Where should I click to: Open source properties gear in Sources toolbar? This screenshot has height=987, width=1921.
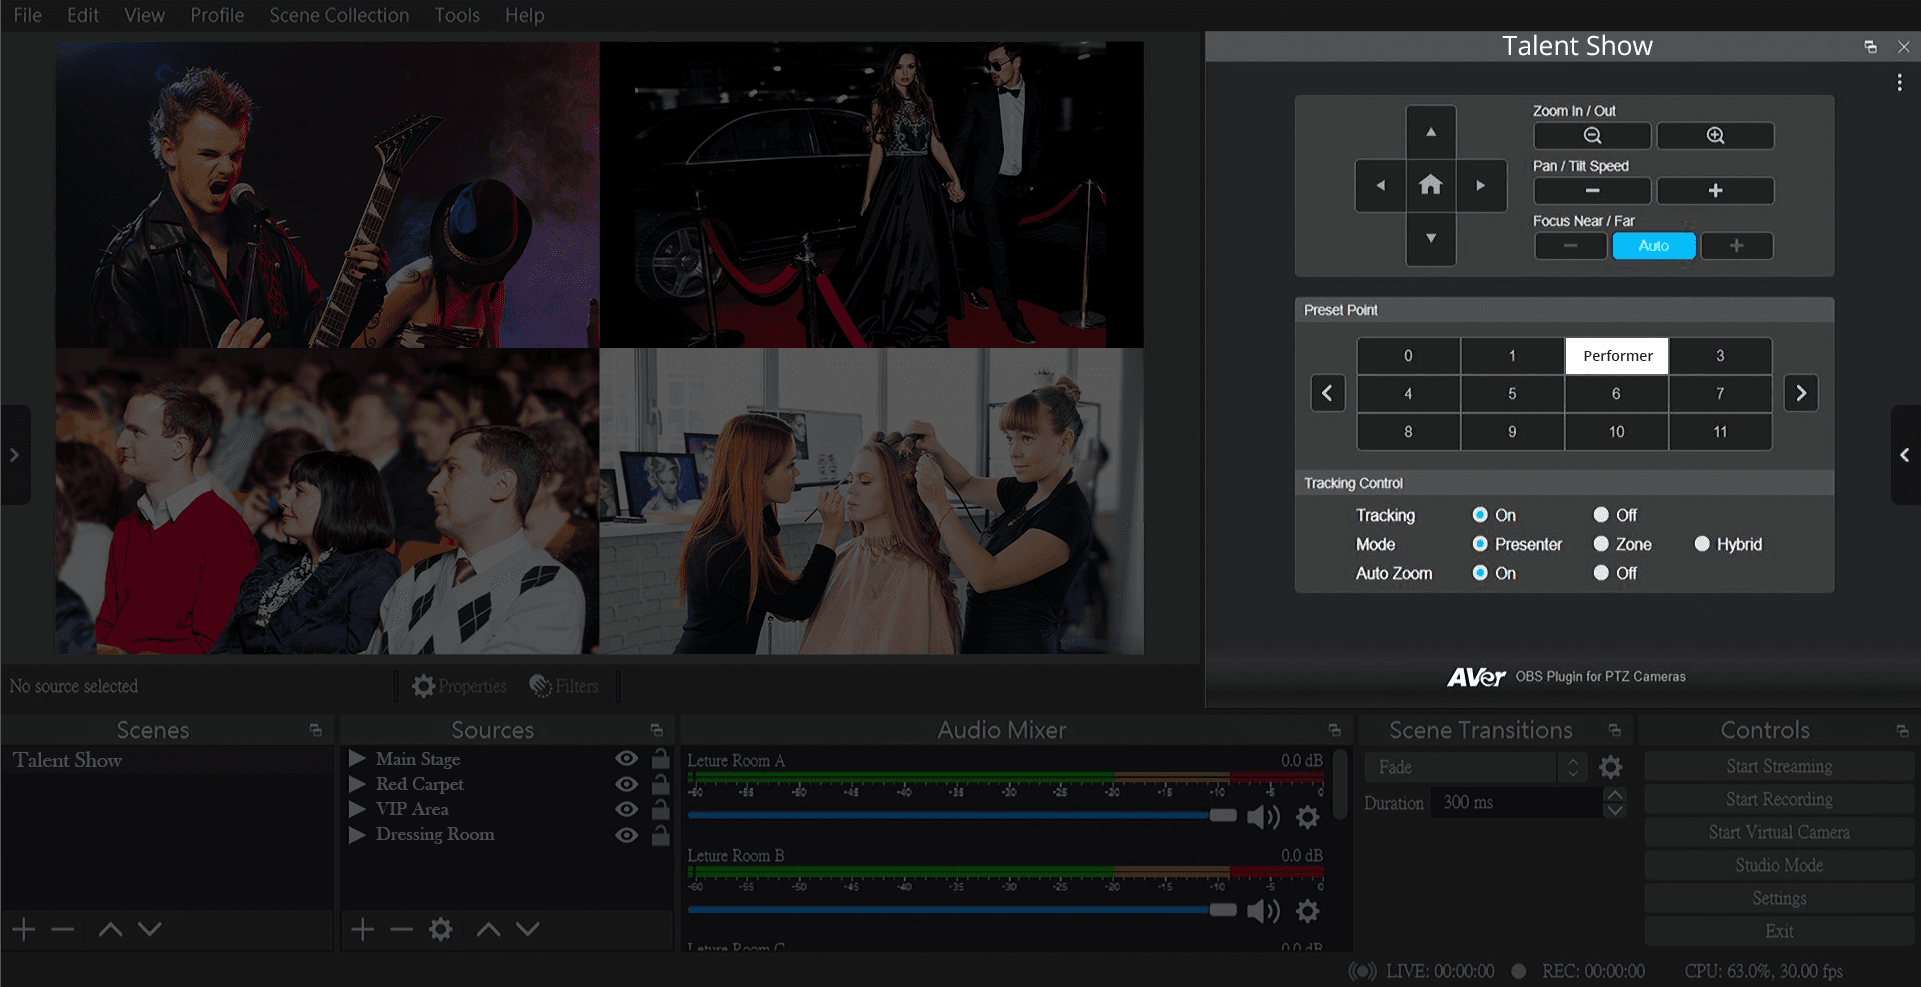coord(441,930)
